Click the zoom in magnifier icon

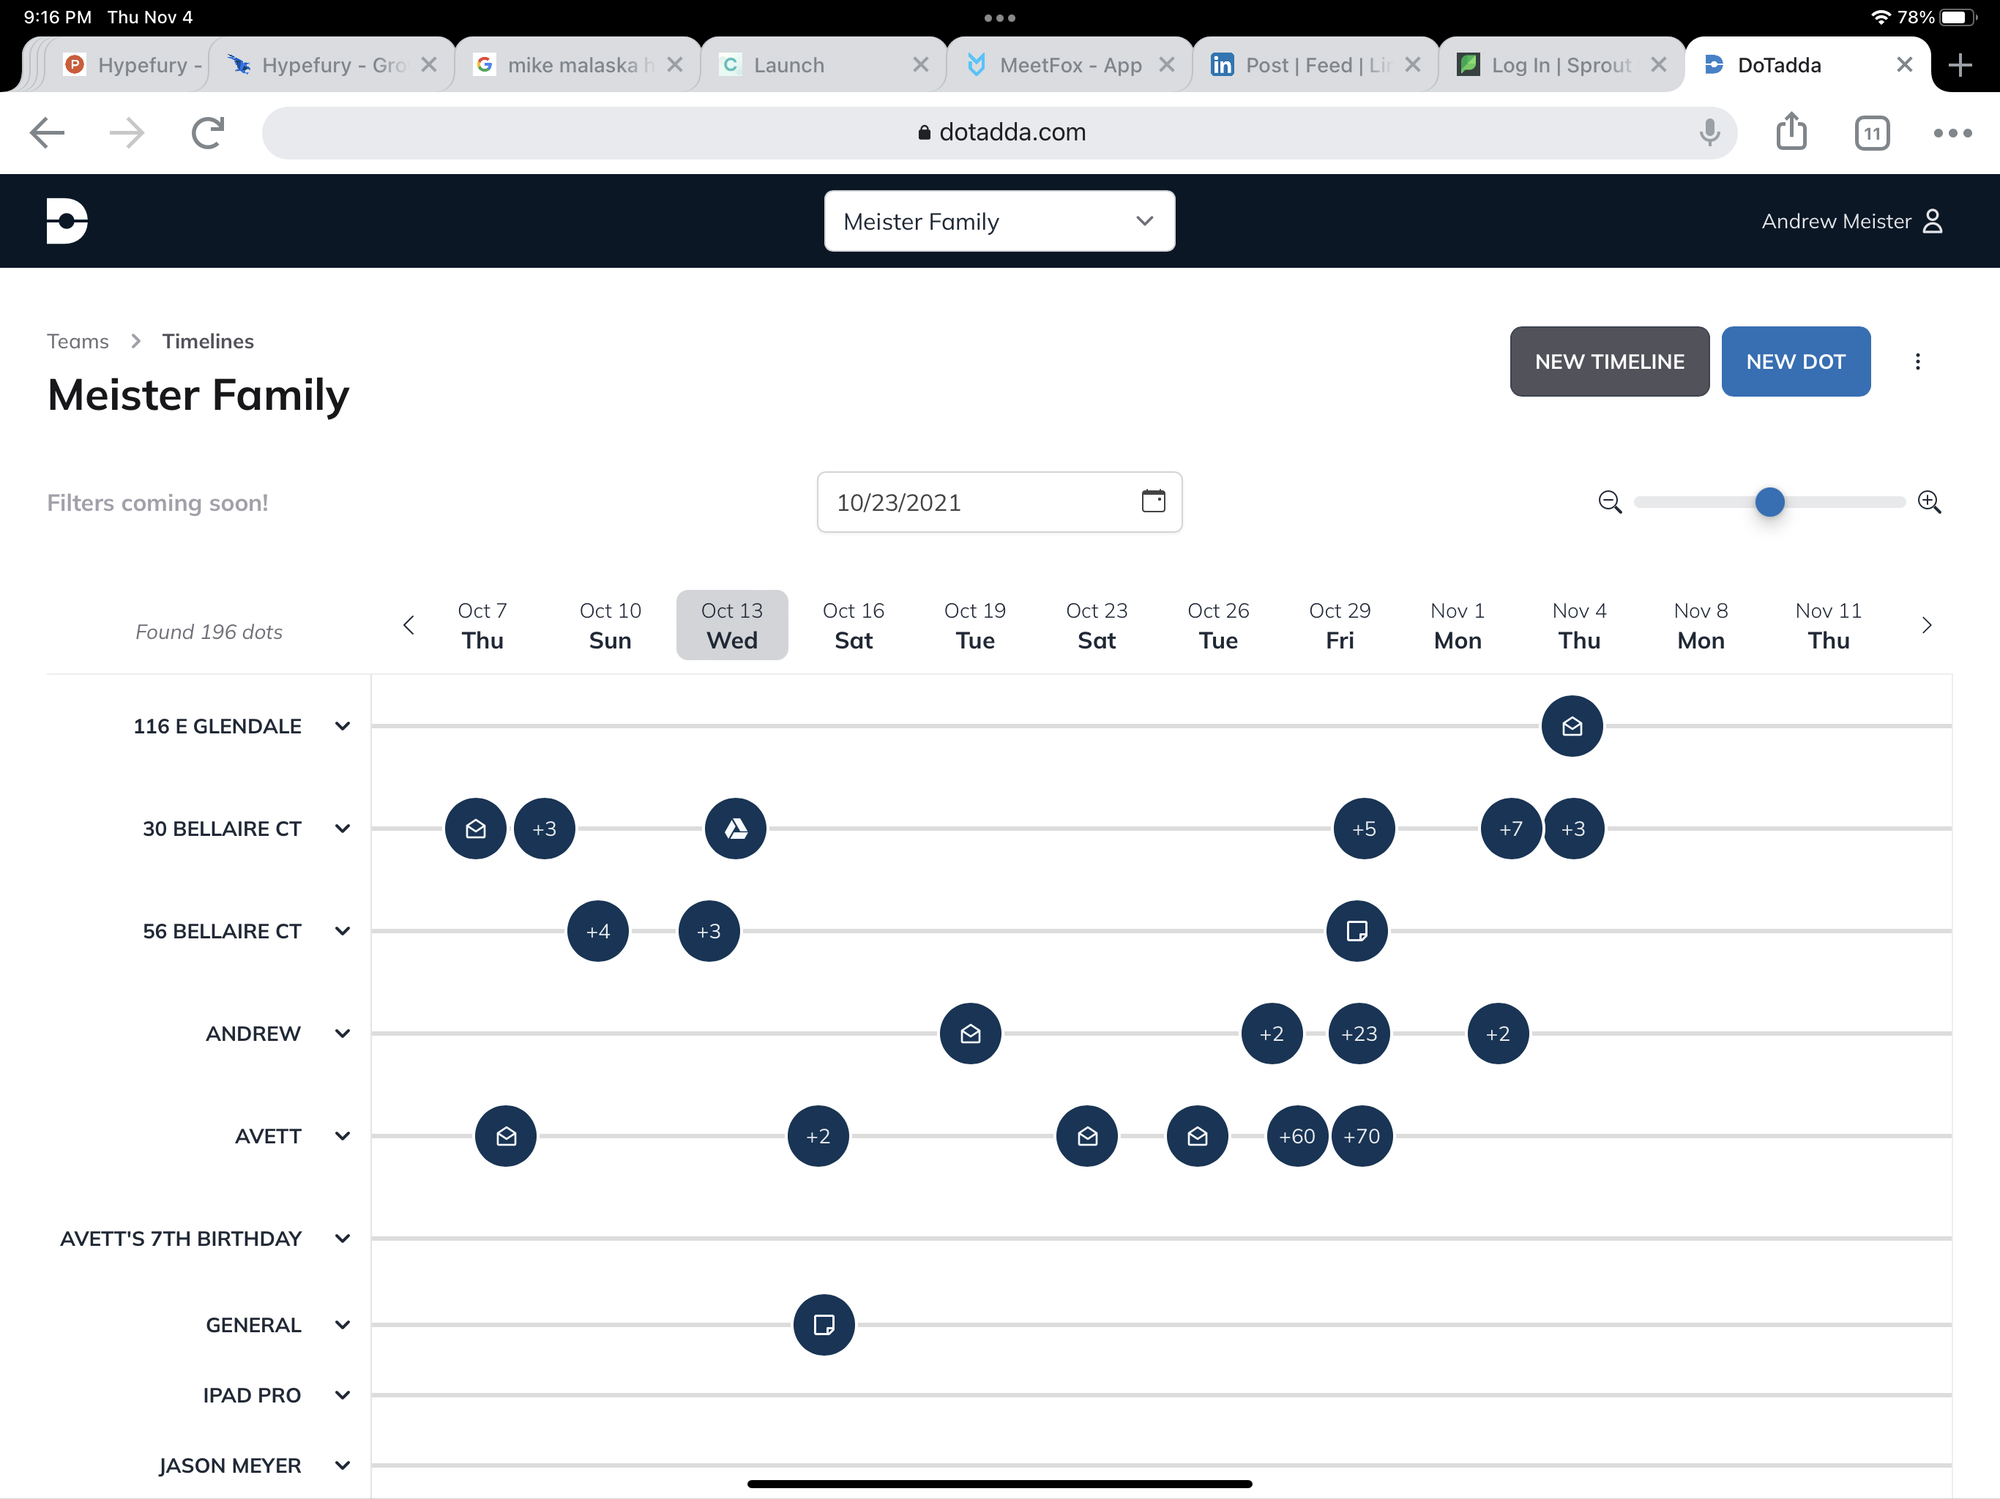(1929, 502)
